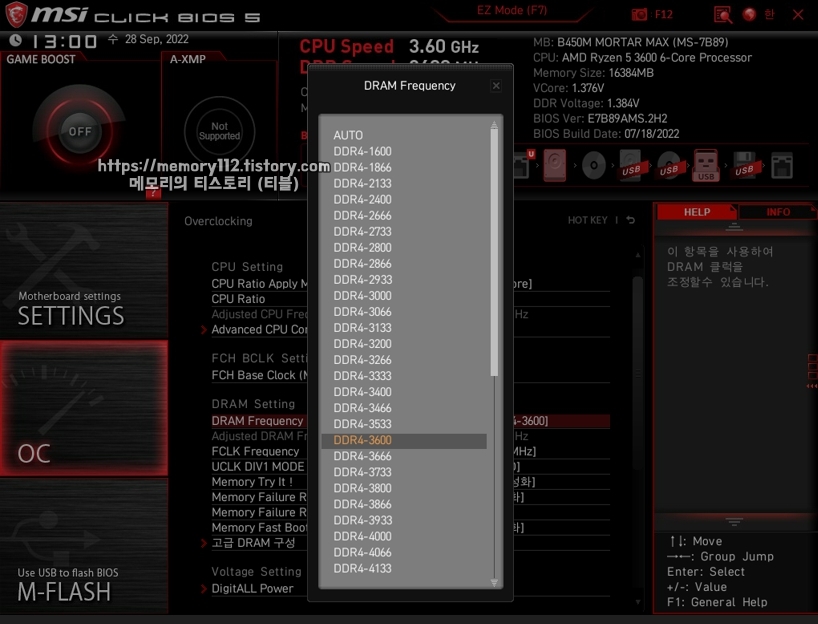Choose DDR4-3133 frequency option

pos(363,328)
